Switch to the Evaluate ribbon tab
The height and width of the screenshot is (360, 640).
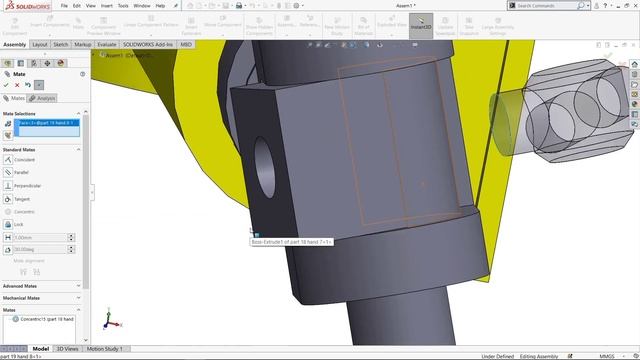(107, 44)
